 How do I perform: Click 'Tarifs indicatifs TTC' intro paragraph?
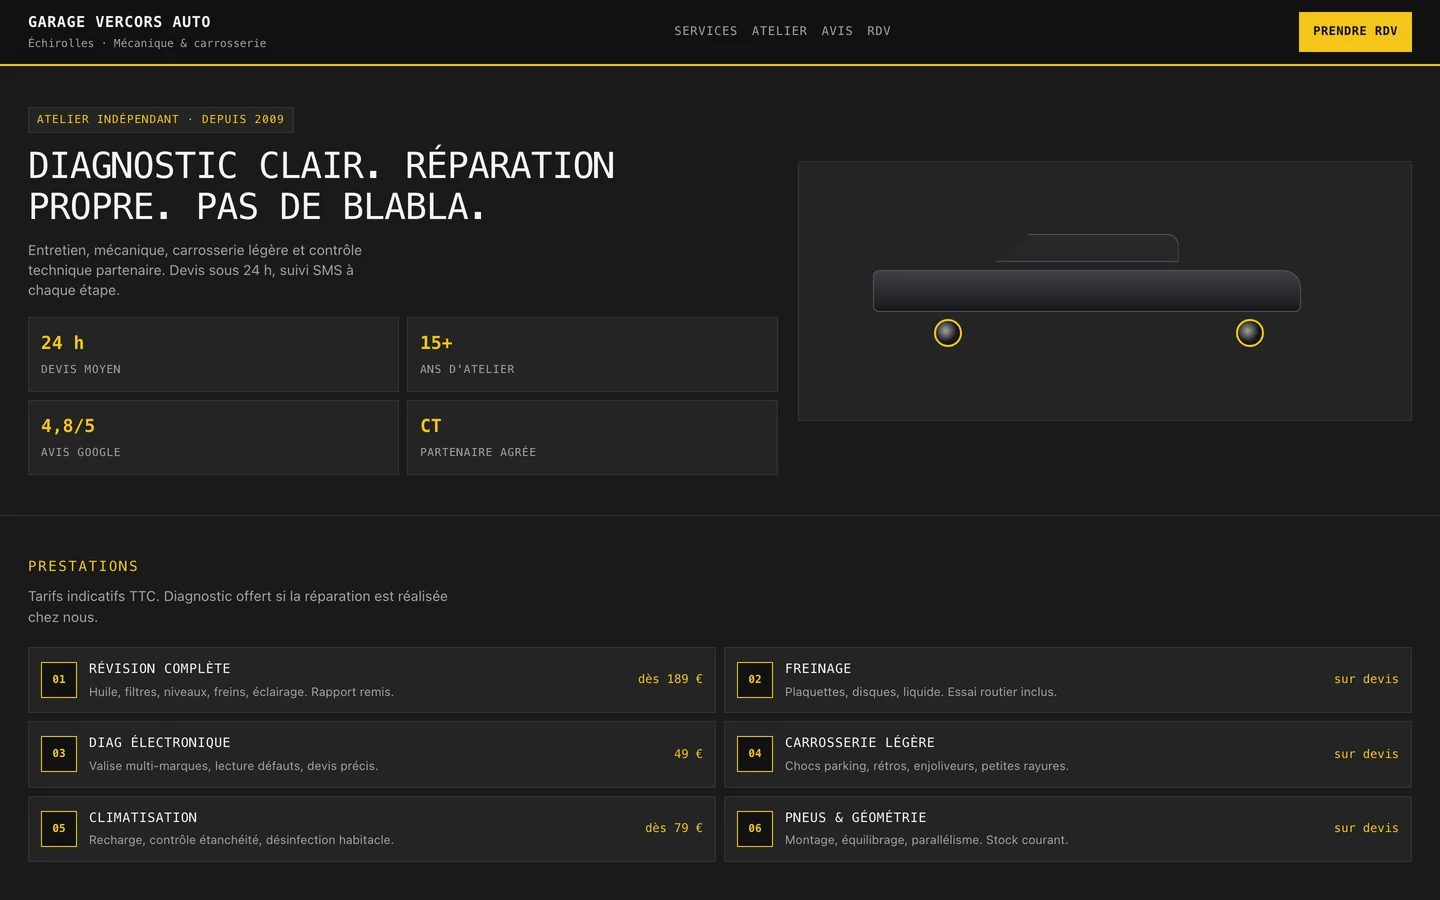coord(238,607)
